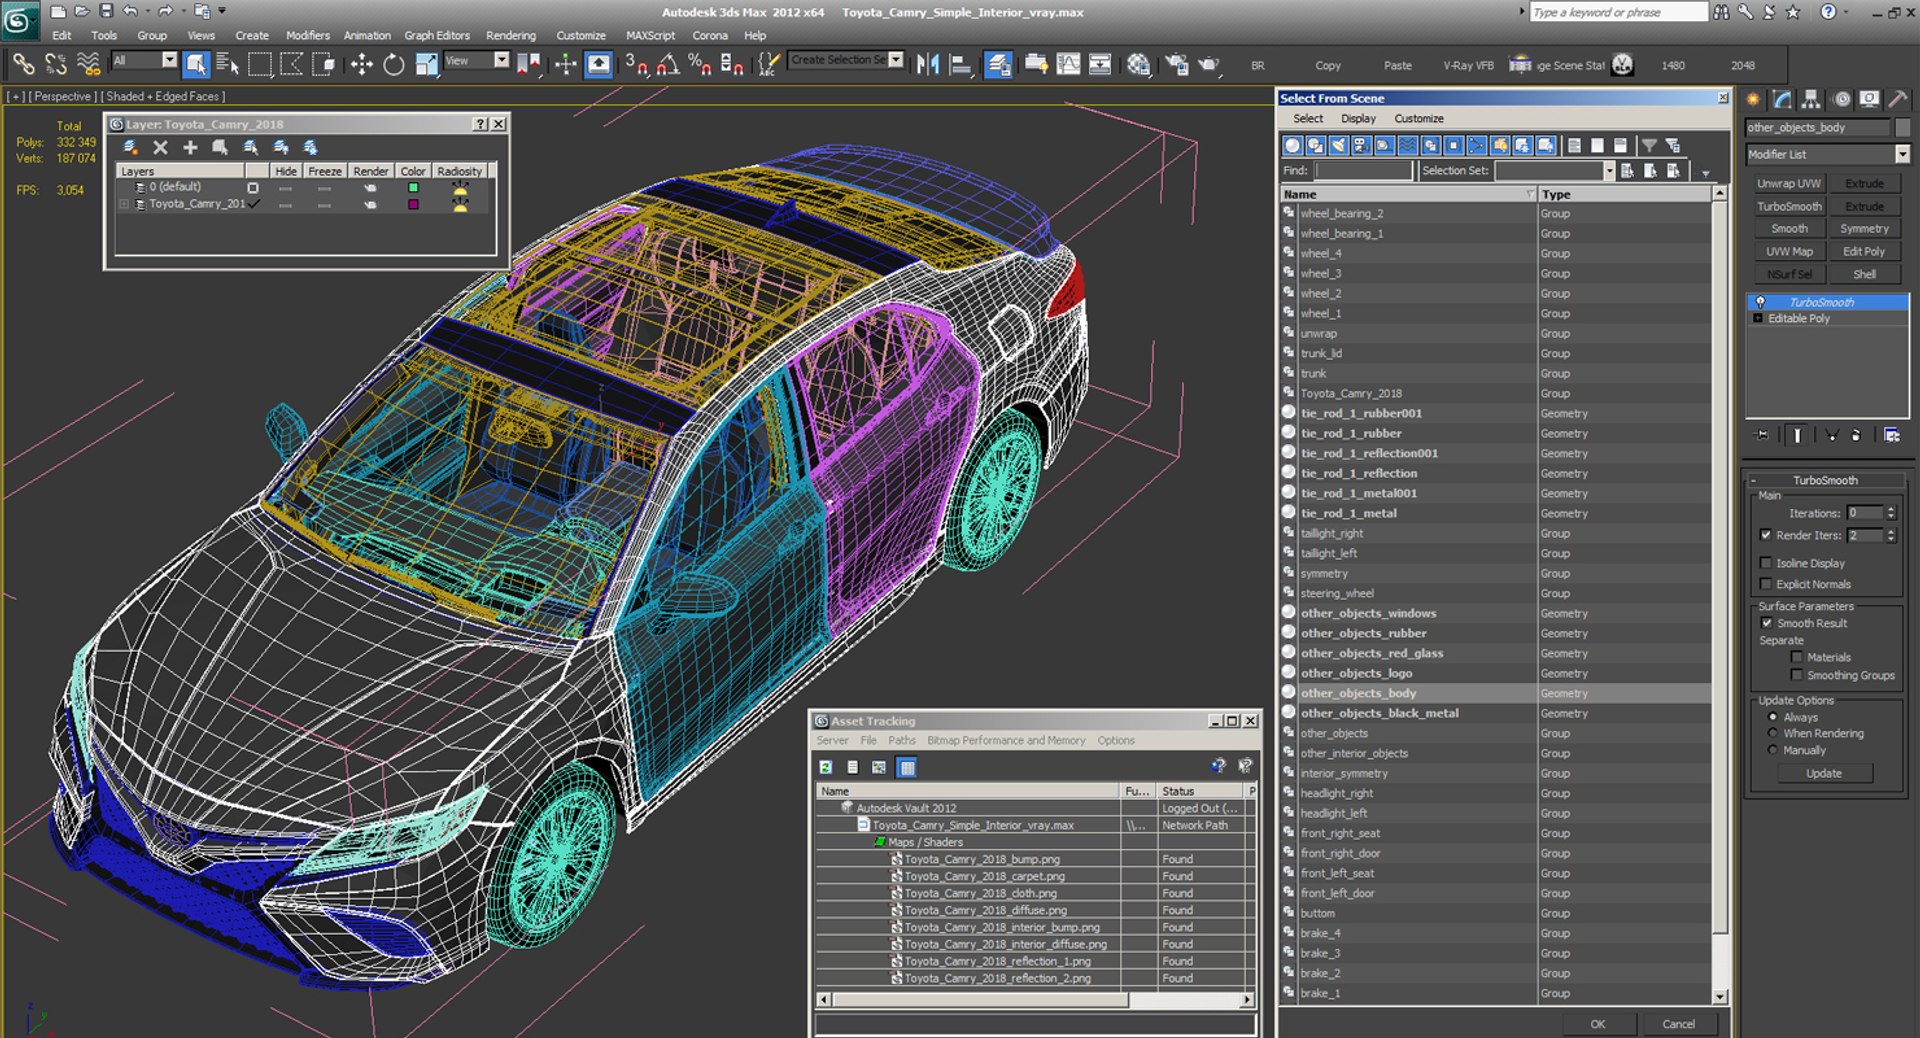Image resolution: width=1920 pixels, height=1038 pixels.
Task: Click the Symmetry modifier button
Action: coord(1864,229)
